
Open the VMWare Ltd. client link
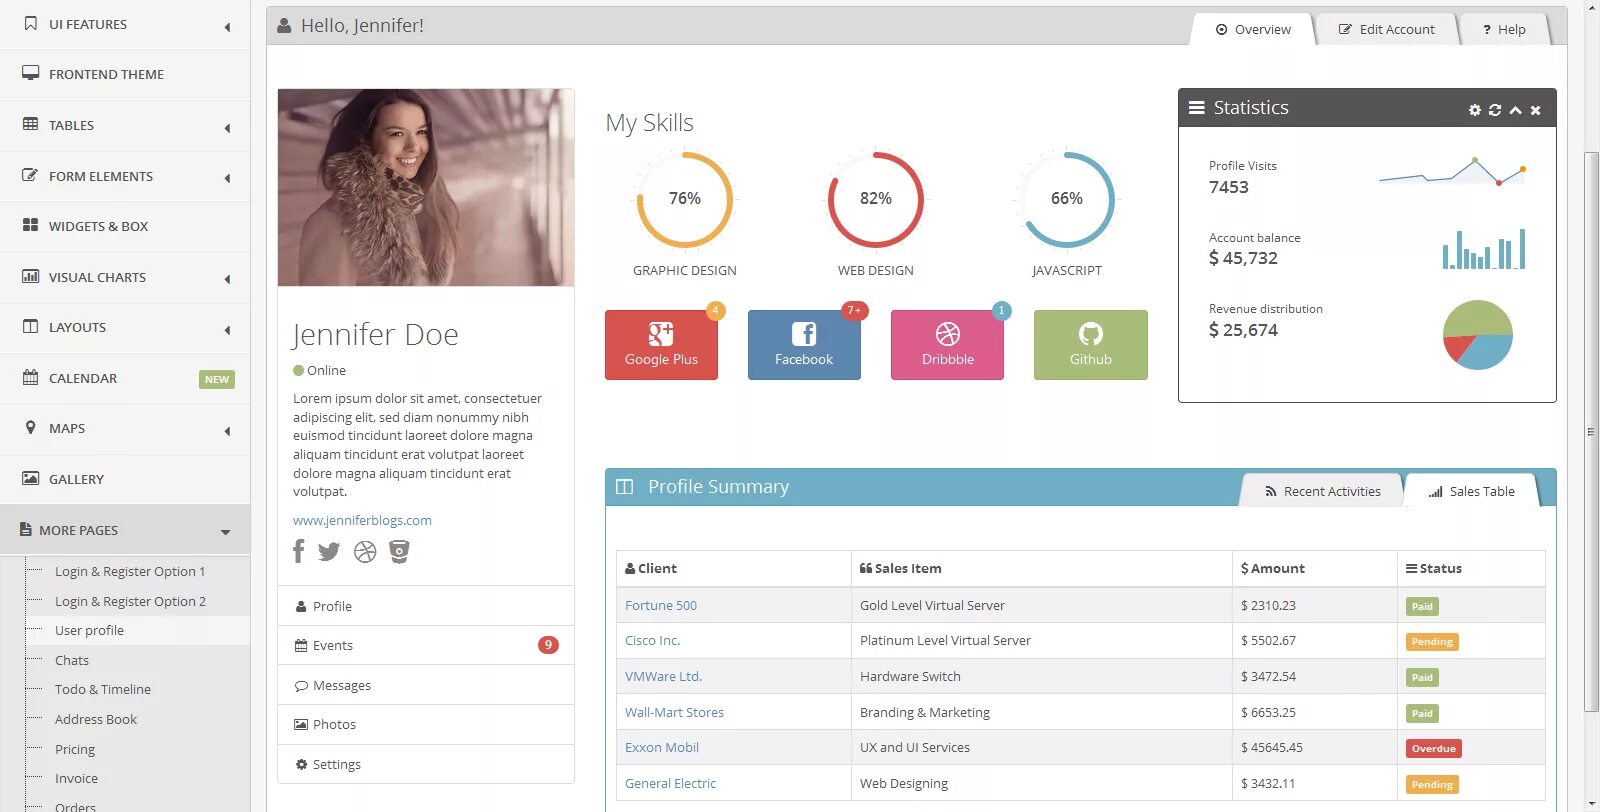click(x=663, y=676)
